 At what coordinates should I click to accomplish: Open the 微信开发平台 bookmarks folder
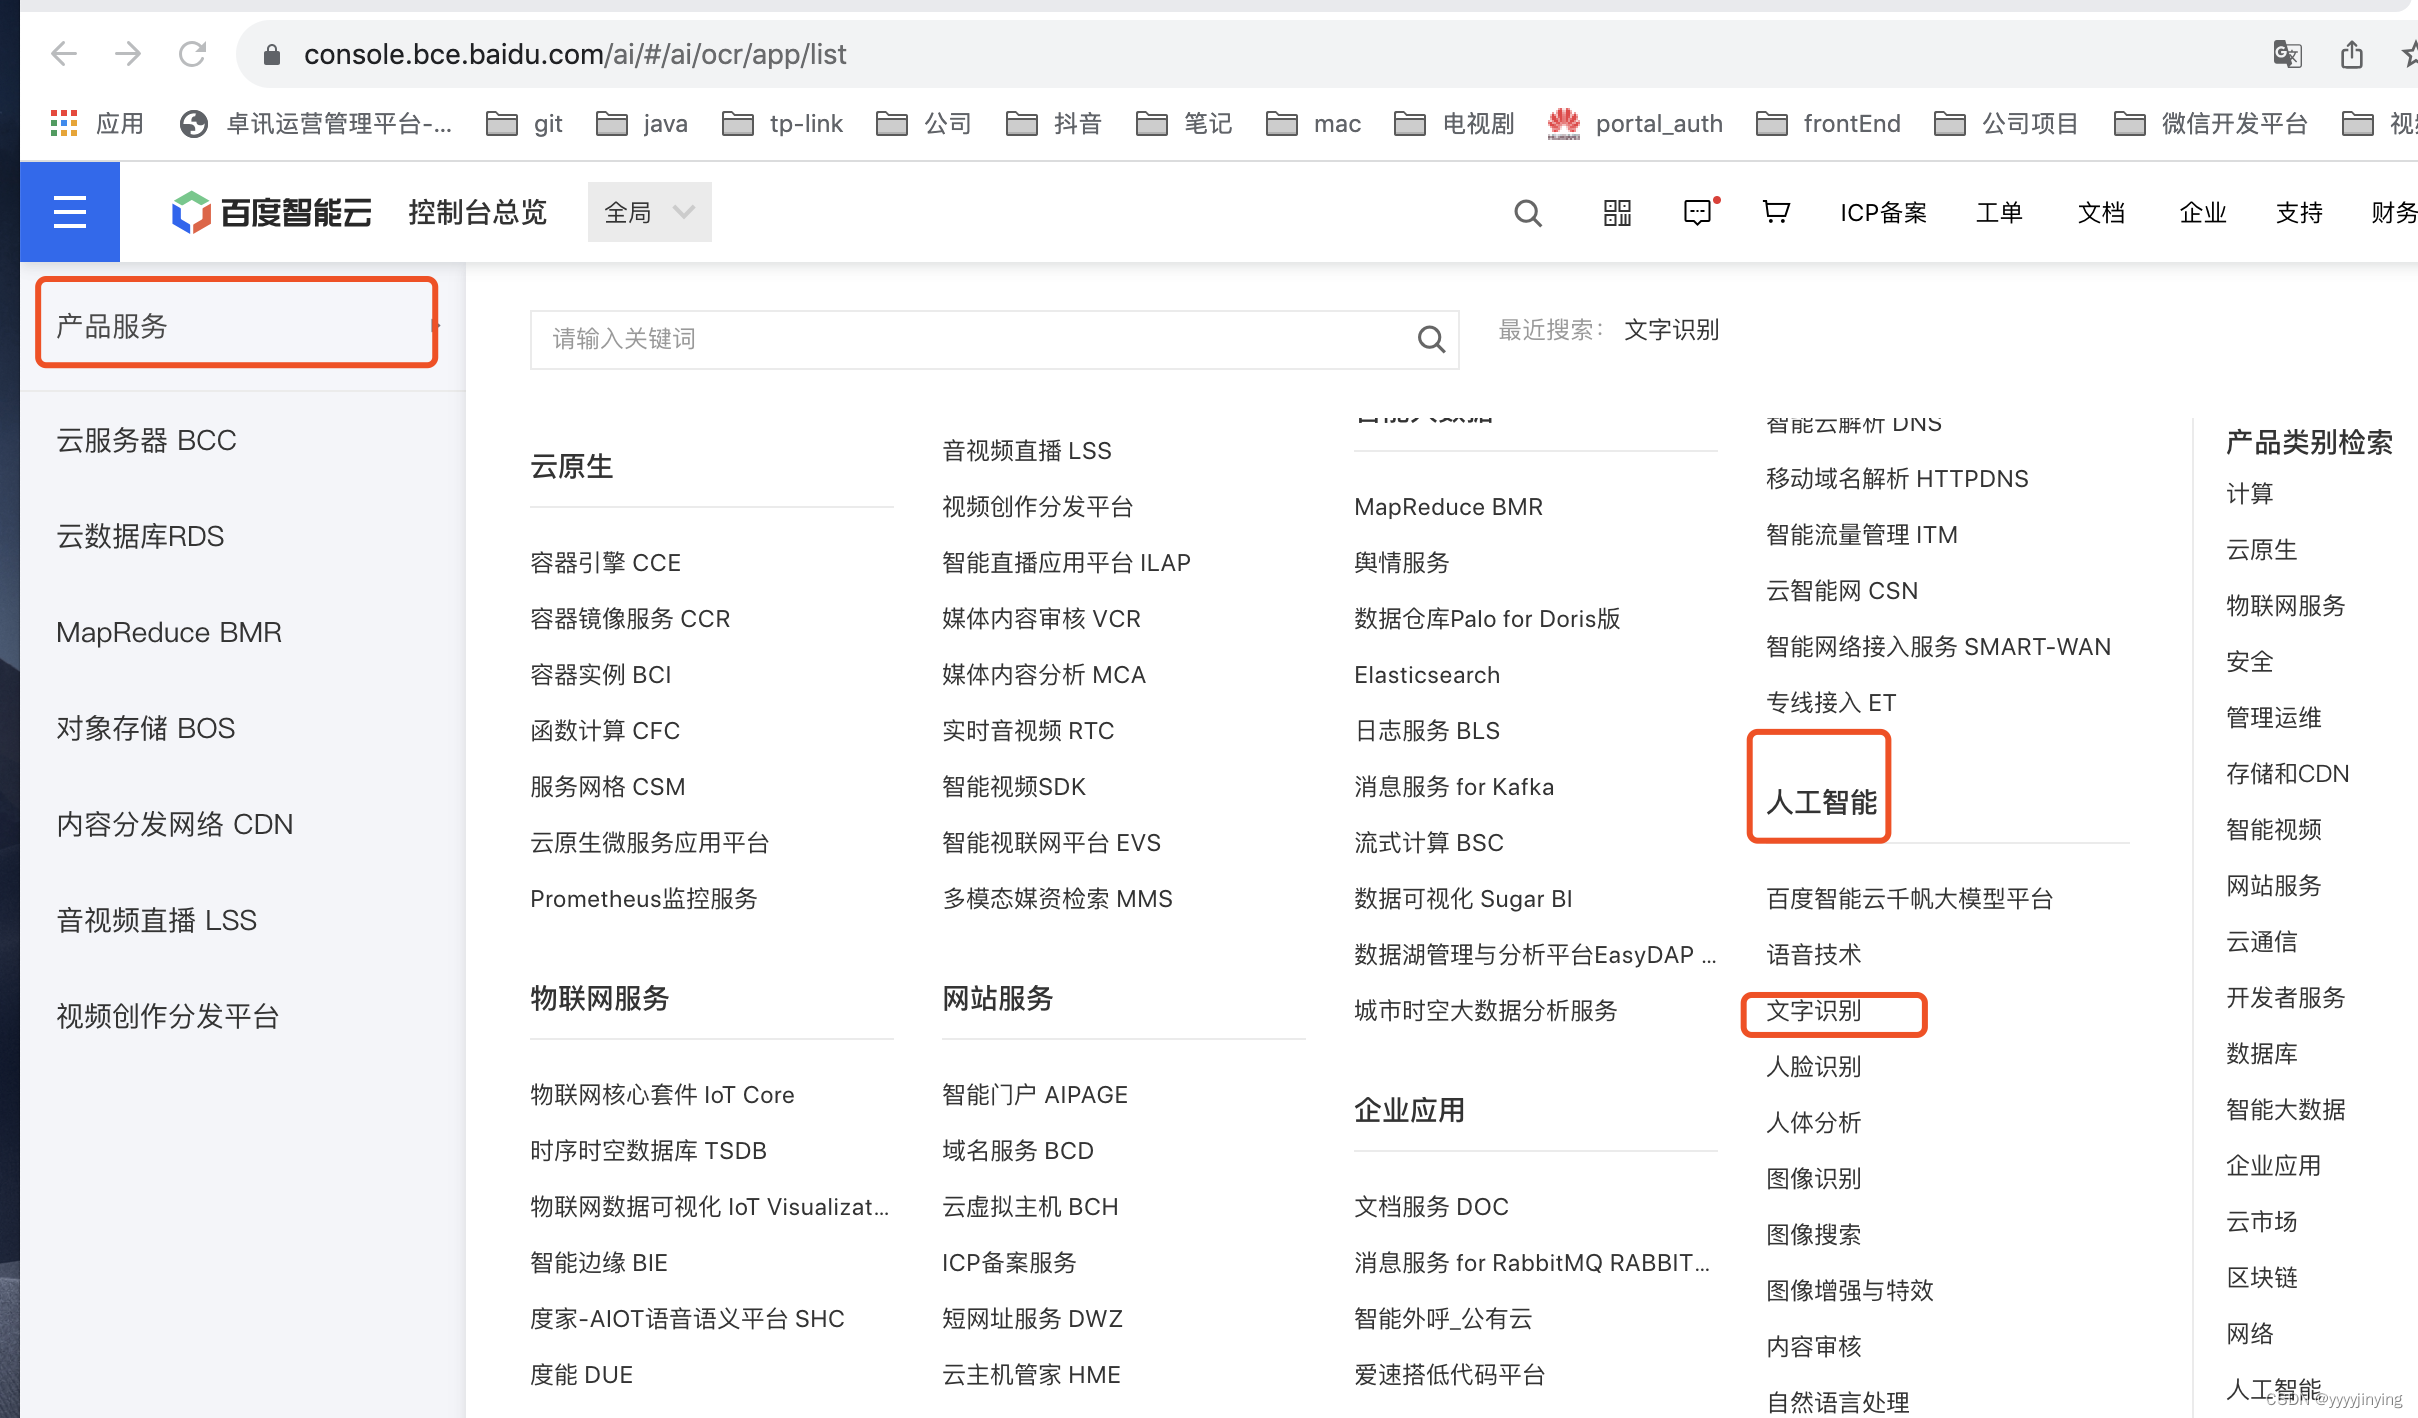click(2211, 123)
